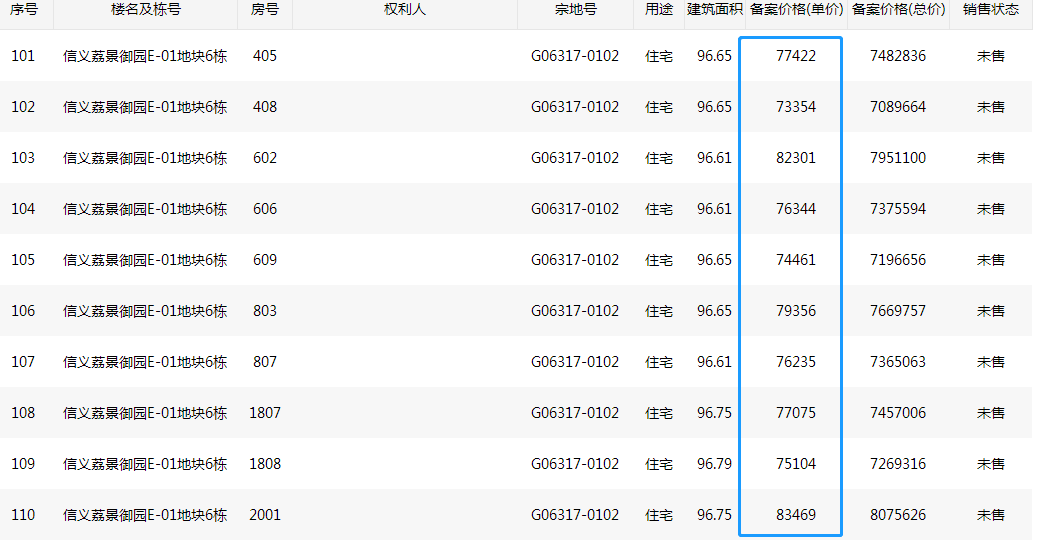Click 未售 status in row 107
Screen dimensions: 1037x550
tap(990, 362)
